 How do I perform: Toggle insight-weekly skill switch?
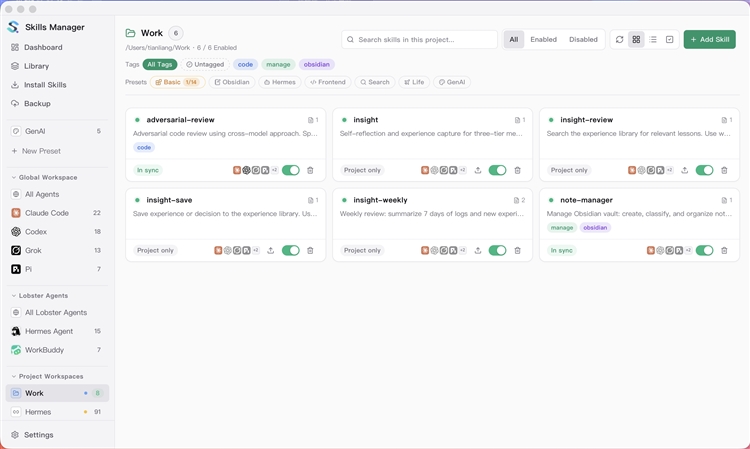point(497,251)
